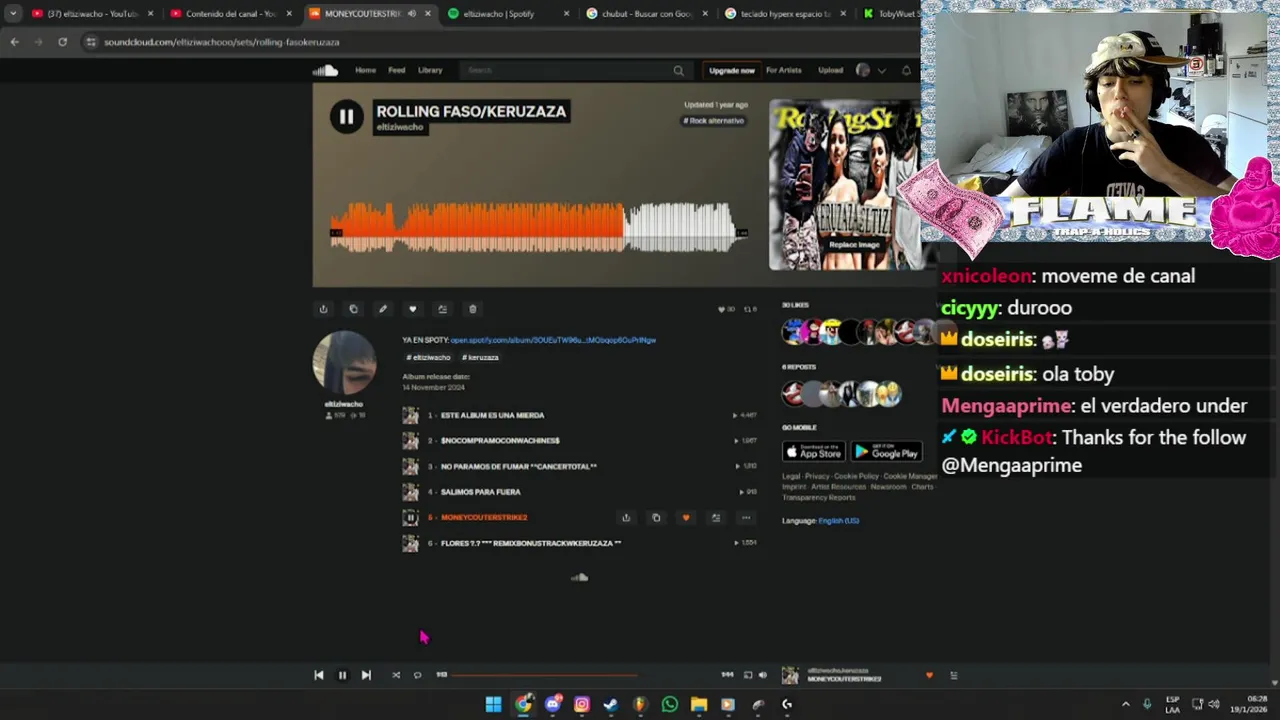Play track 2 $NOCOMPRAMOCONWACHINES$
This screenshot has height=720, width=1280.
tap(500, 440)
